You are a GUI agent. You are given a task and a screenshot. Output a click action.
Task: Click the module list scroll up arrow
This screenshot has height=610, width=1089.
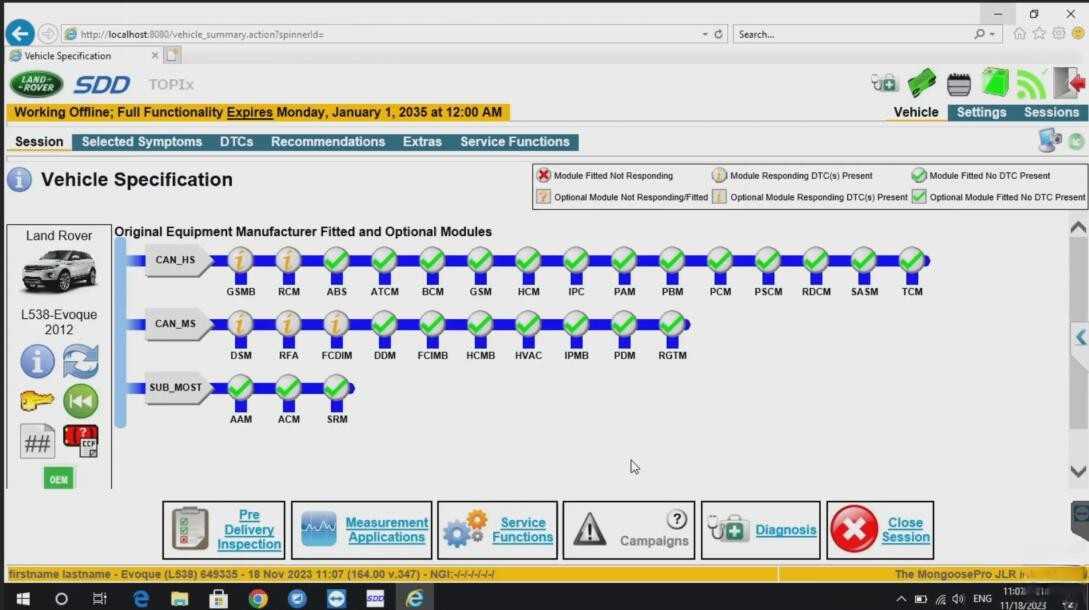coord(1078,227)
